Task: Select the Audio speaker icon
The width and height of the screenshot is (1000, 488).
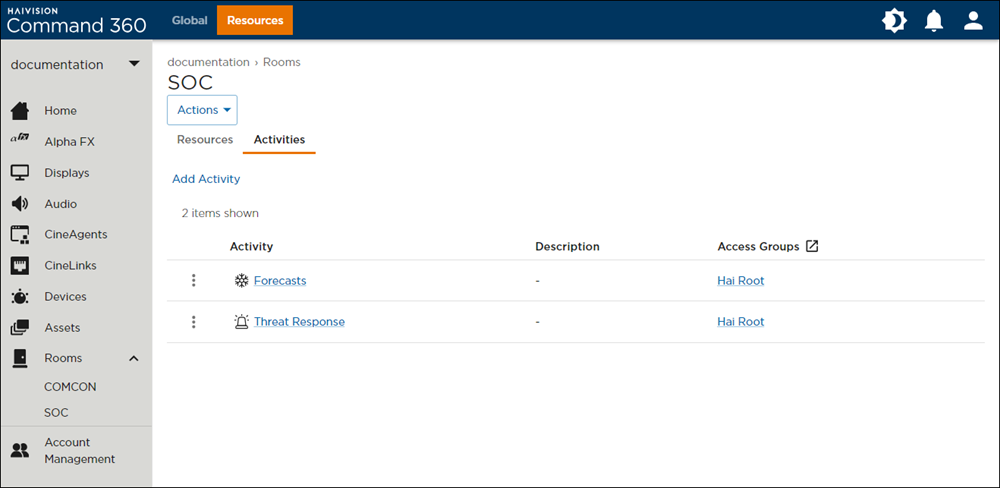Action: point(20,204)
